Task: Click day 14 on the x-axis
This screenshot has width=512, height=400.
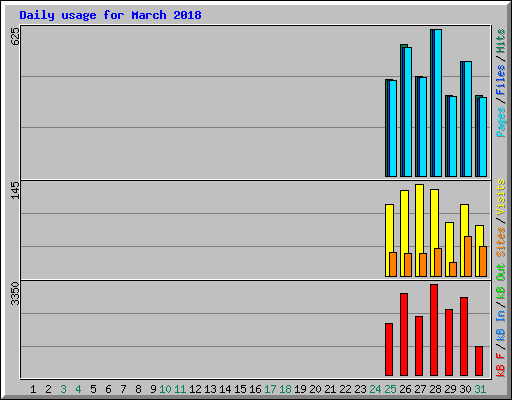Action: click(225, 389)
